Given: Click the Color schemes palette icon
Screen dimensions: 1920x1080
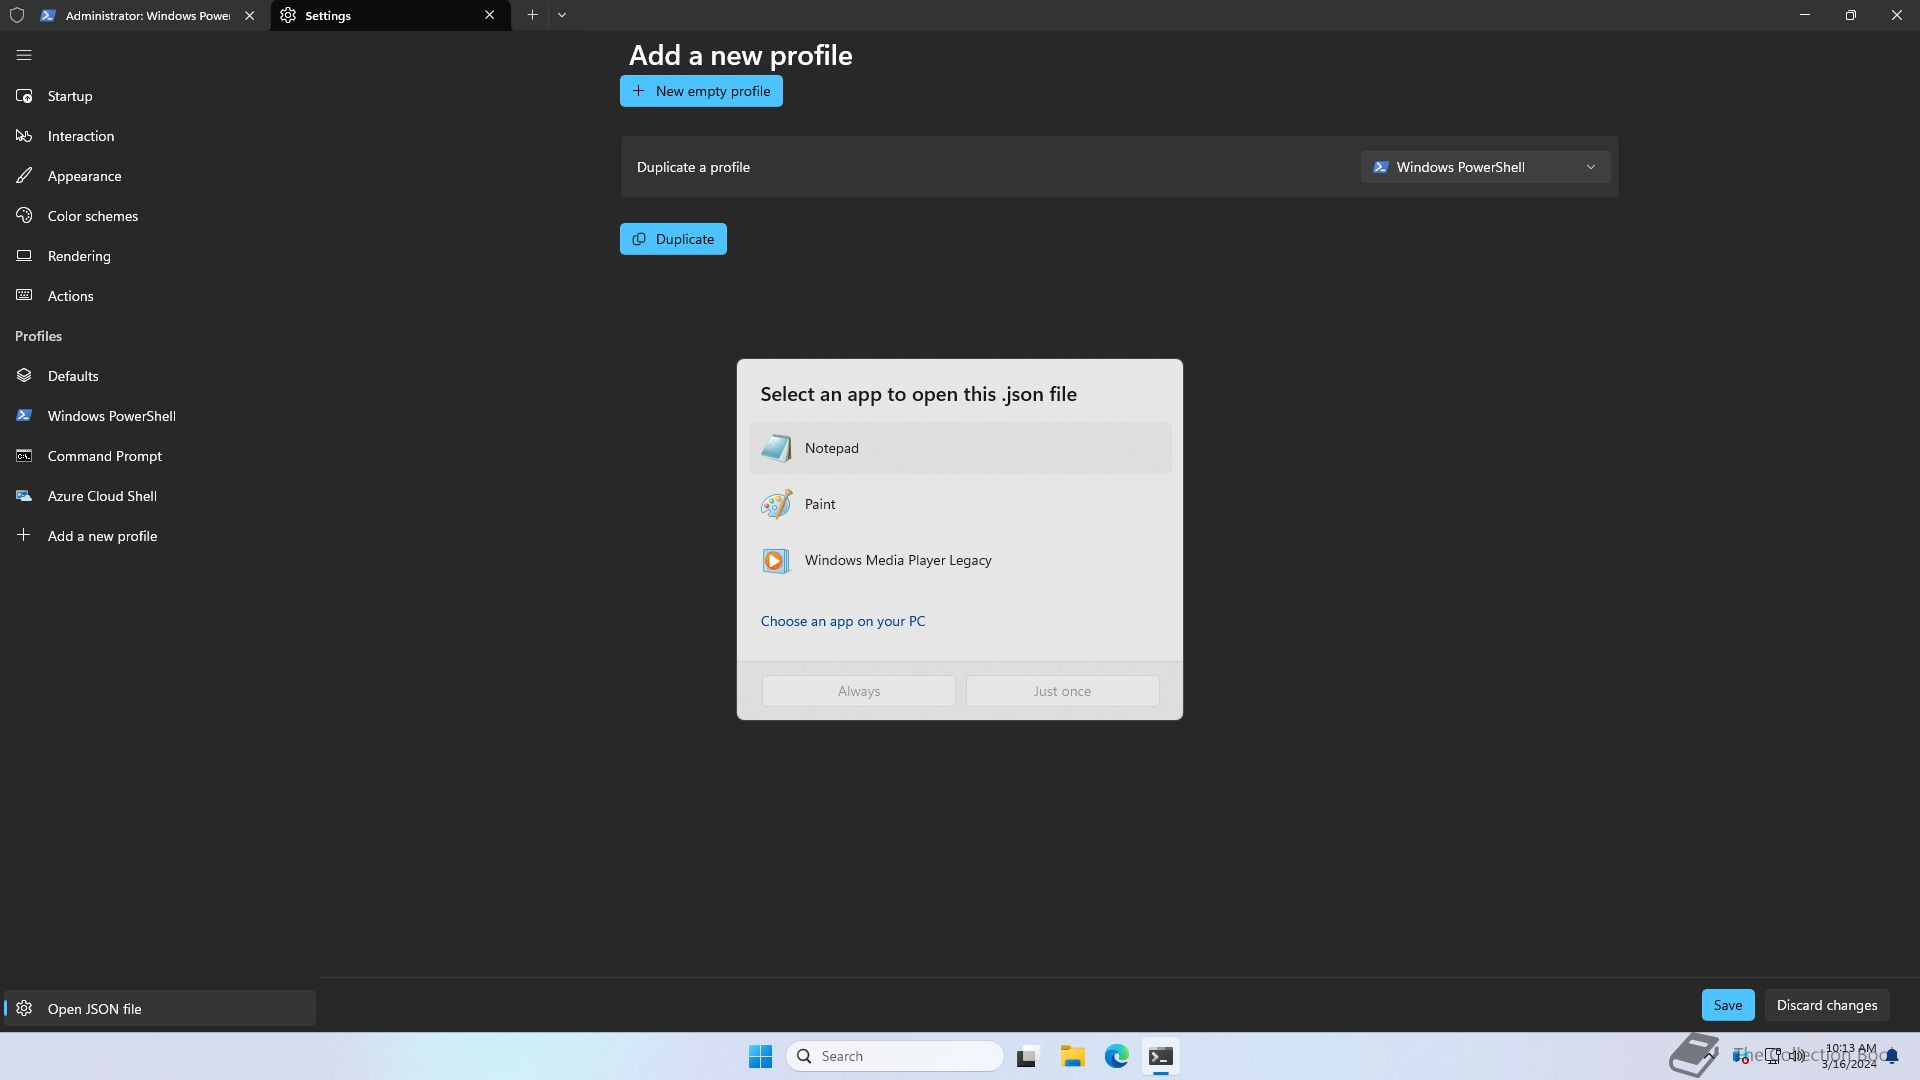Looking at the screenshot, I should pyautogui.click(x=24, y=216).
